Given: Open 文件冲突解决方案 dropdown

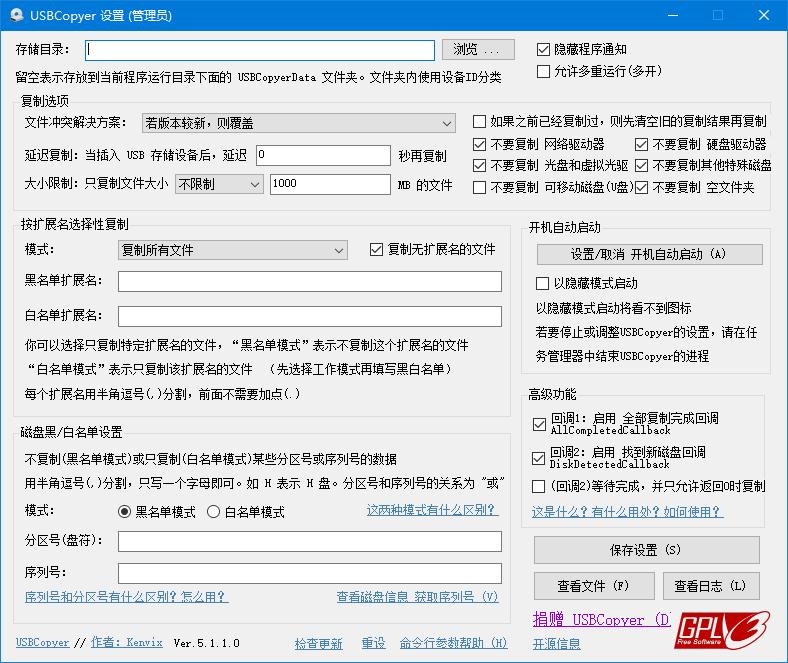Looking at the screenshot, I should click(x=299, y=123).
